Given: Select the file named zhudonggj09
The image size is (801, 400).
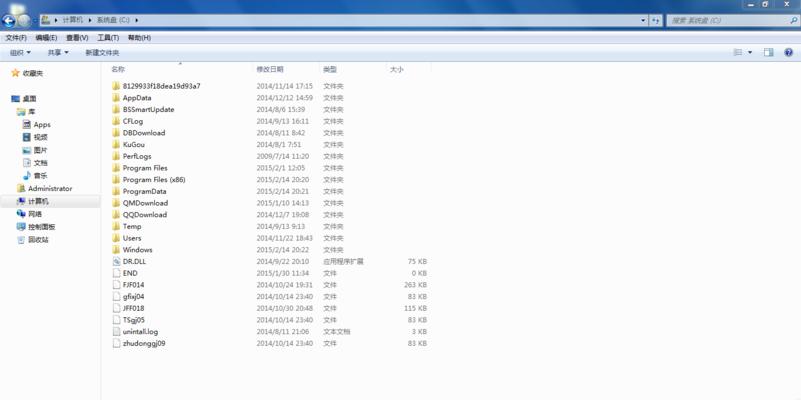Looking at the screenshot, I should pos(144,343).
